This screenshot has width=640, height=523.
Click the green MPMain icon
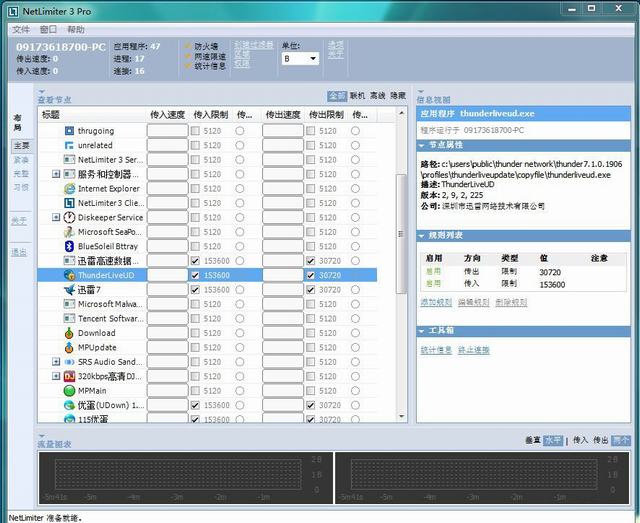click(69, 391)
